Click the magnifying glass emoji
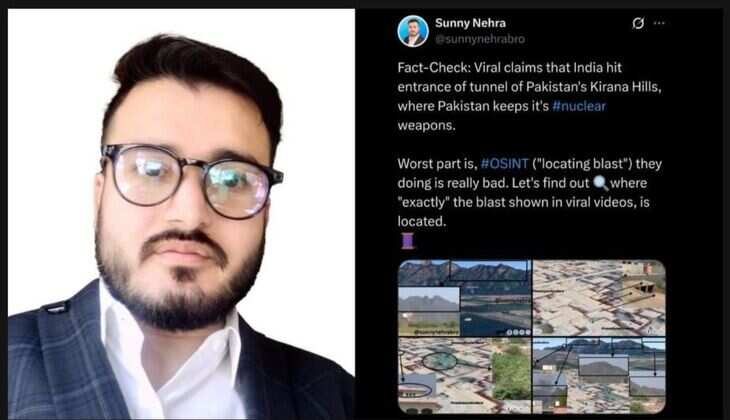The width and height of the screenshot is (730, 420). [x=601, y=183]
